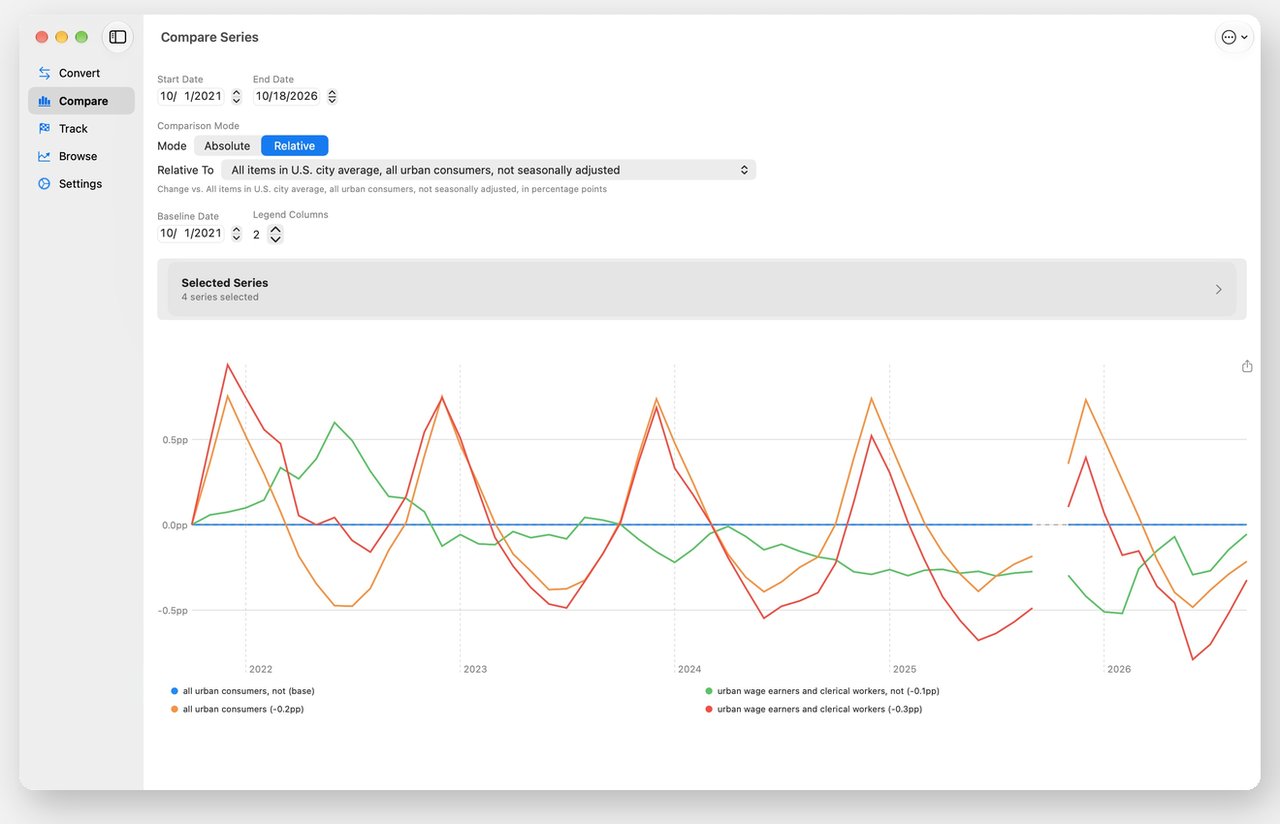This screenshot has height=824, width=1280.
Task: Click the Settings gear icon in sidebar
Action: tap(44, 184)
